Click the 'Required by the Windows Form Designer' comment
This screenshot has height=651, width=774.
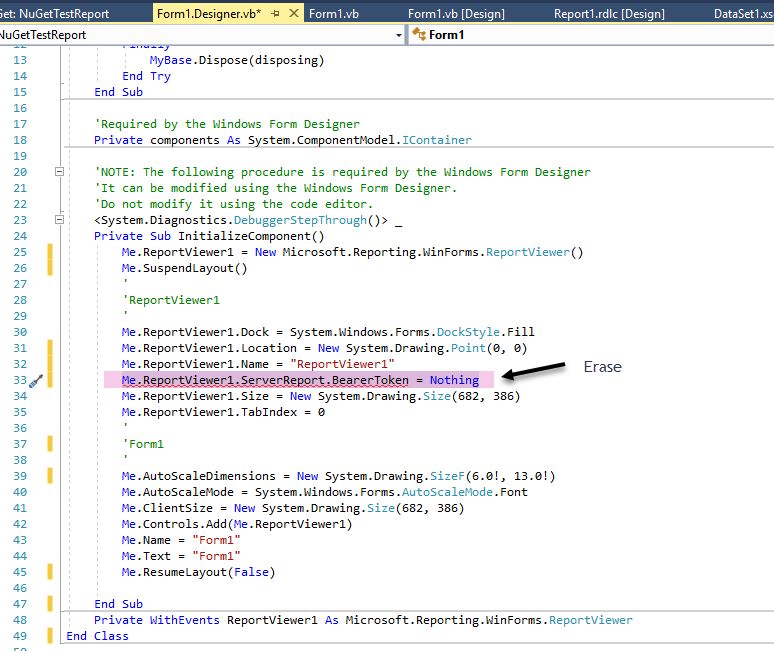227,124
